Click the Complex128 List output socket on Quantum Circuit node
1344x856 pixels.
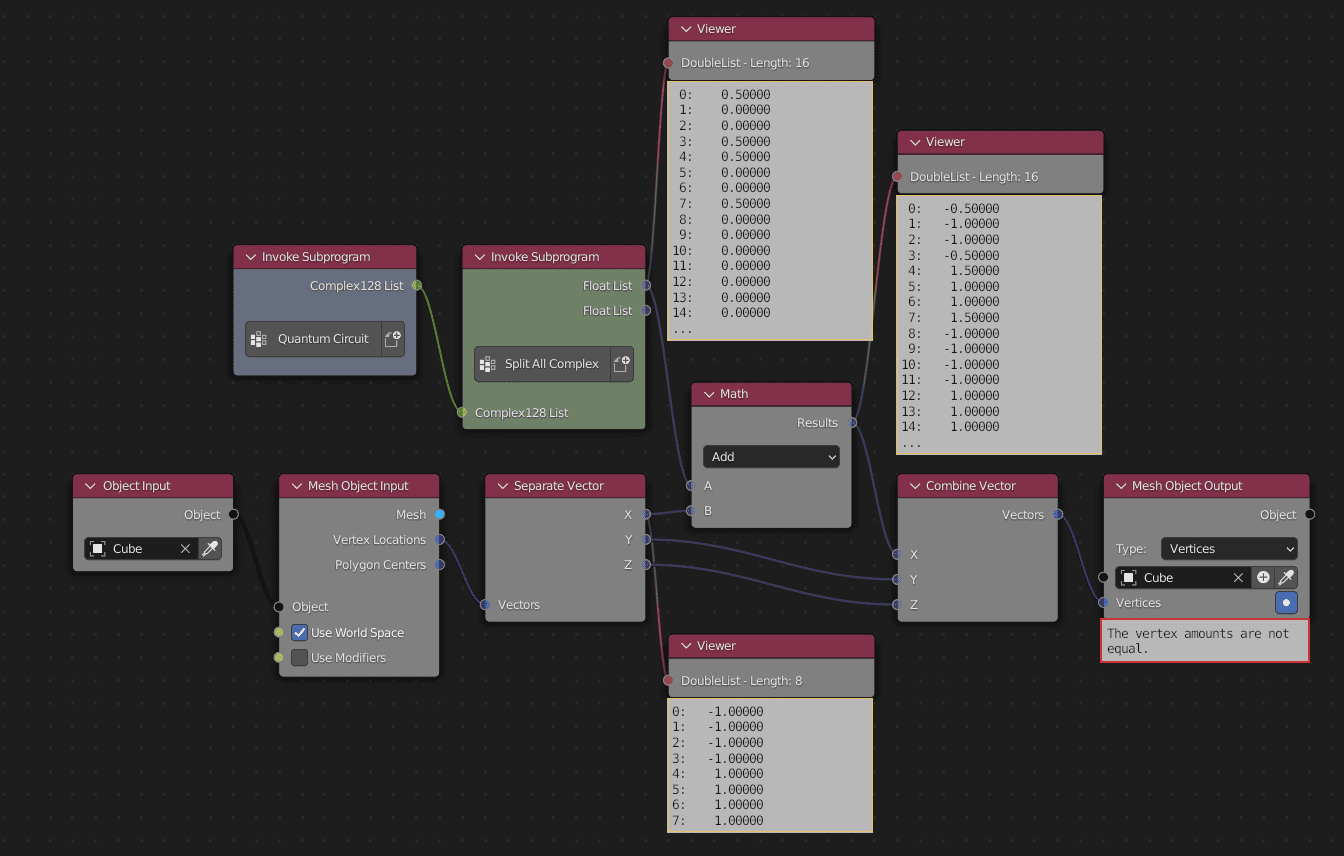click(x=416, y=286)
